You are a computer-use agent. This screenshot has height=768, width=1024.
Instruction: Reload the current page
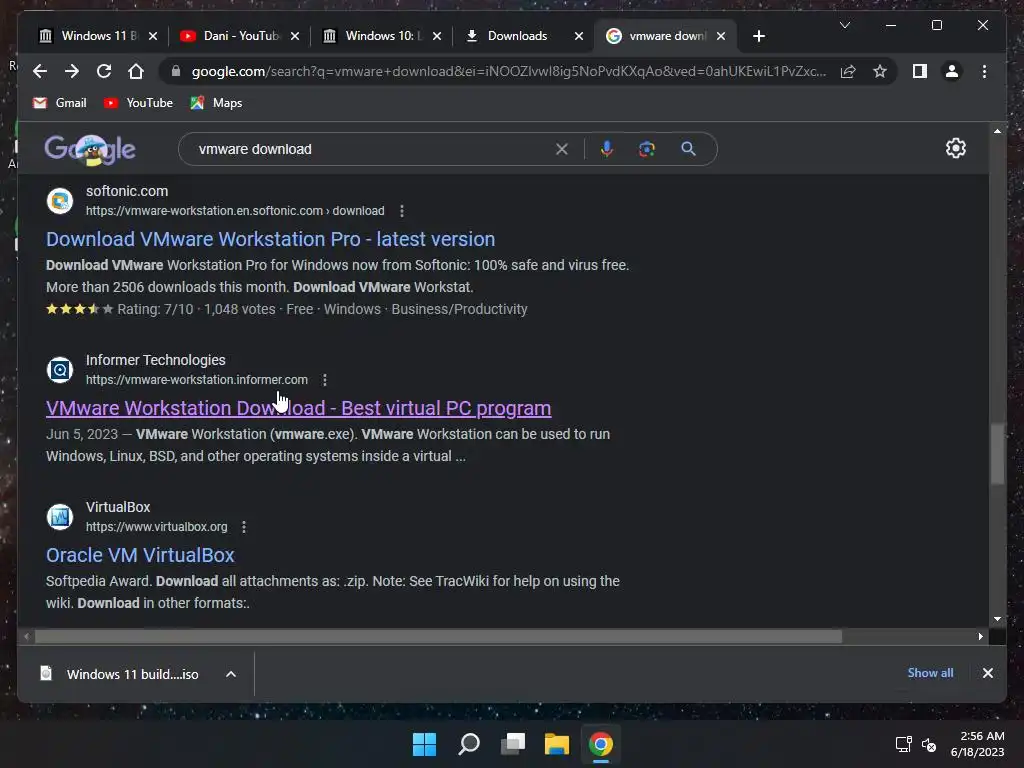tap(104, 71)
